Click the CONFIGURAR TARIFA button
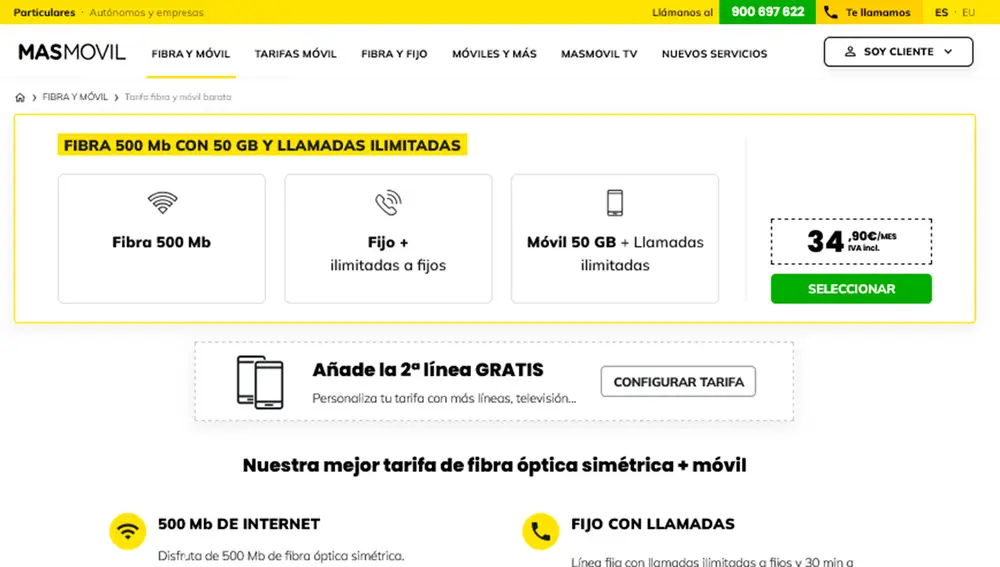The height and width of the screenshot is (567, 1000). coord(678,381)
